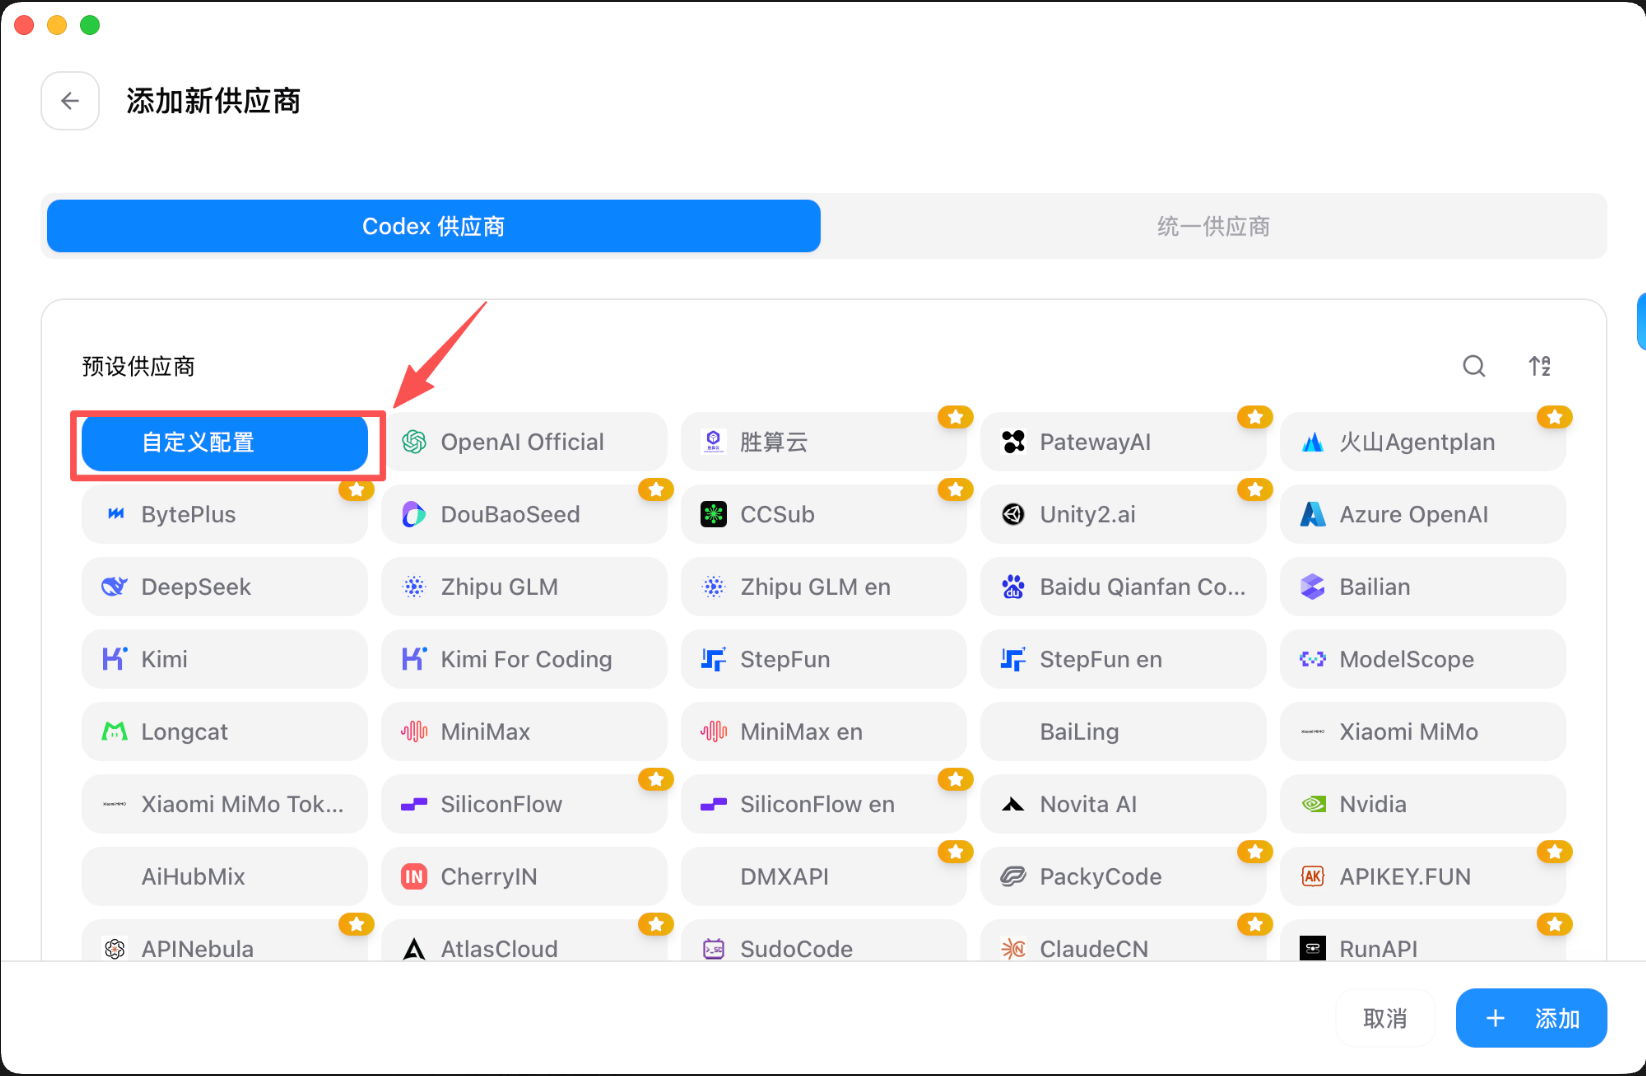Pick Xiaomi MiMo provider

(1423, 732)
